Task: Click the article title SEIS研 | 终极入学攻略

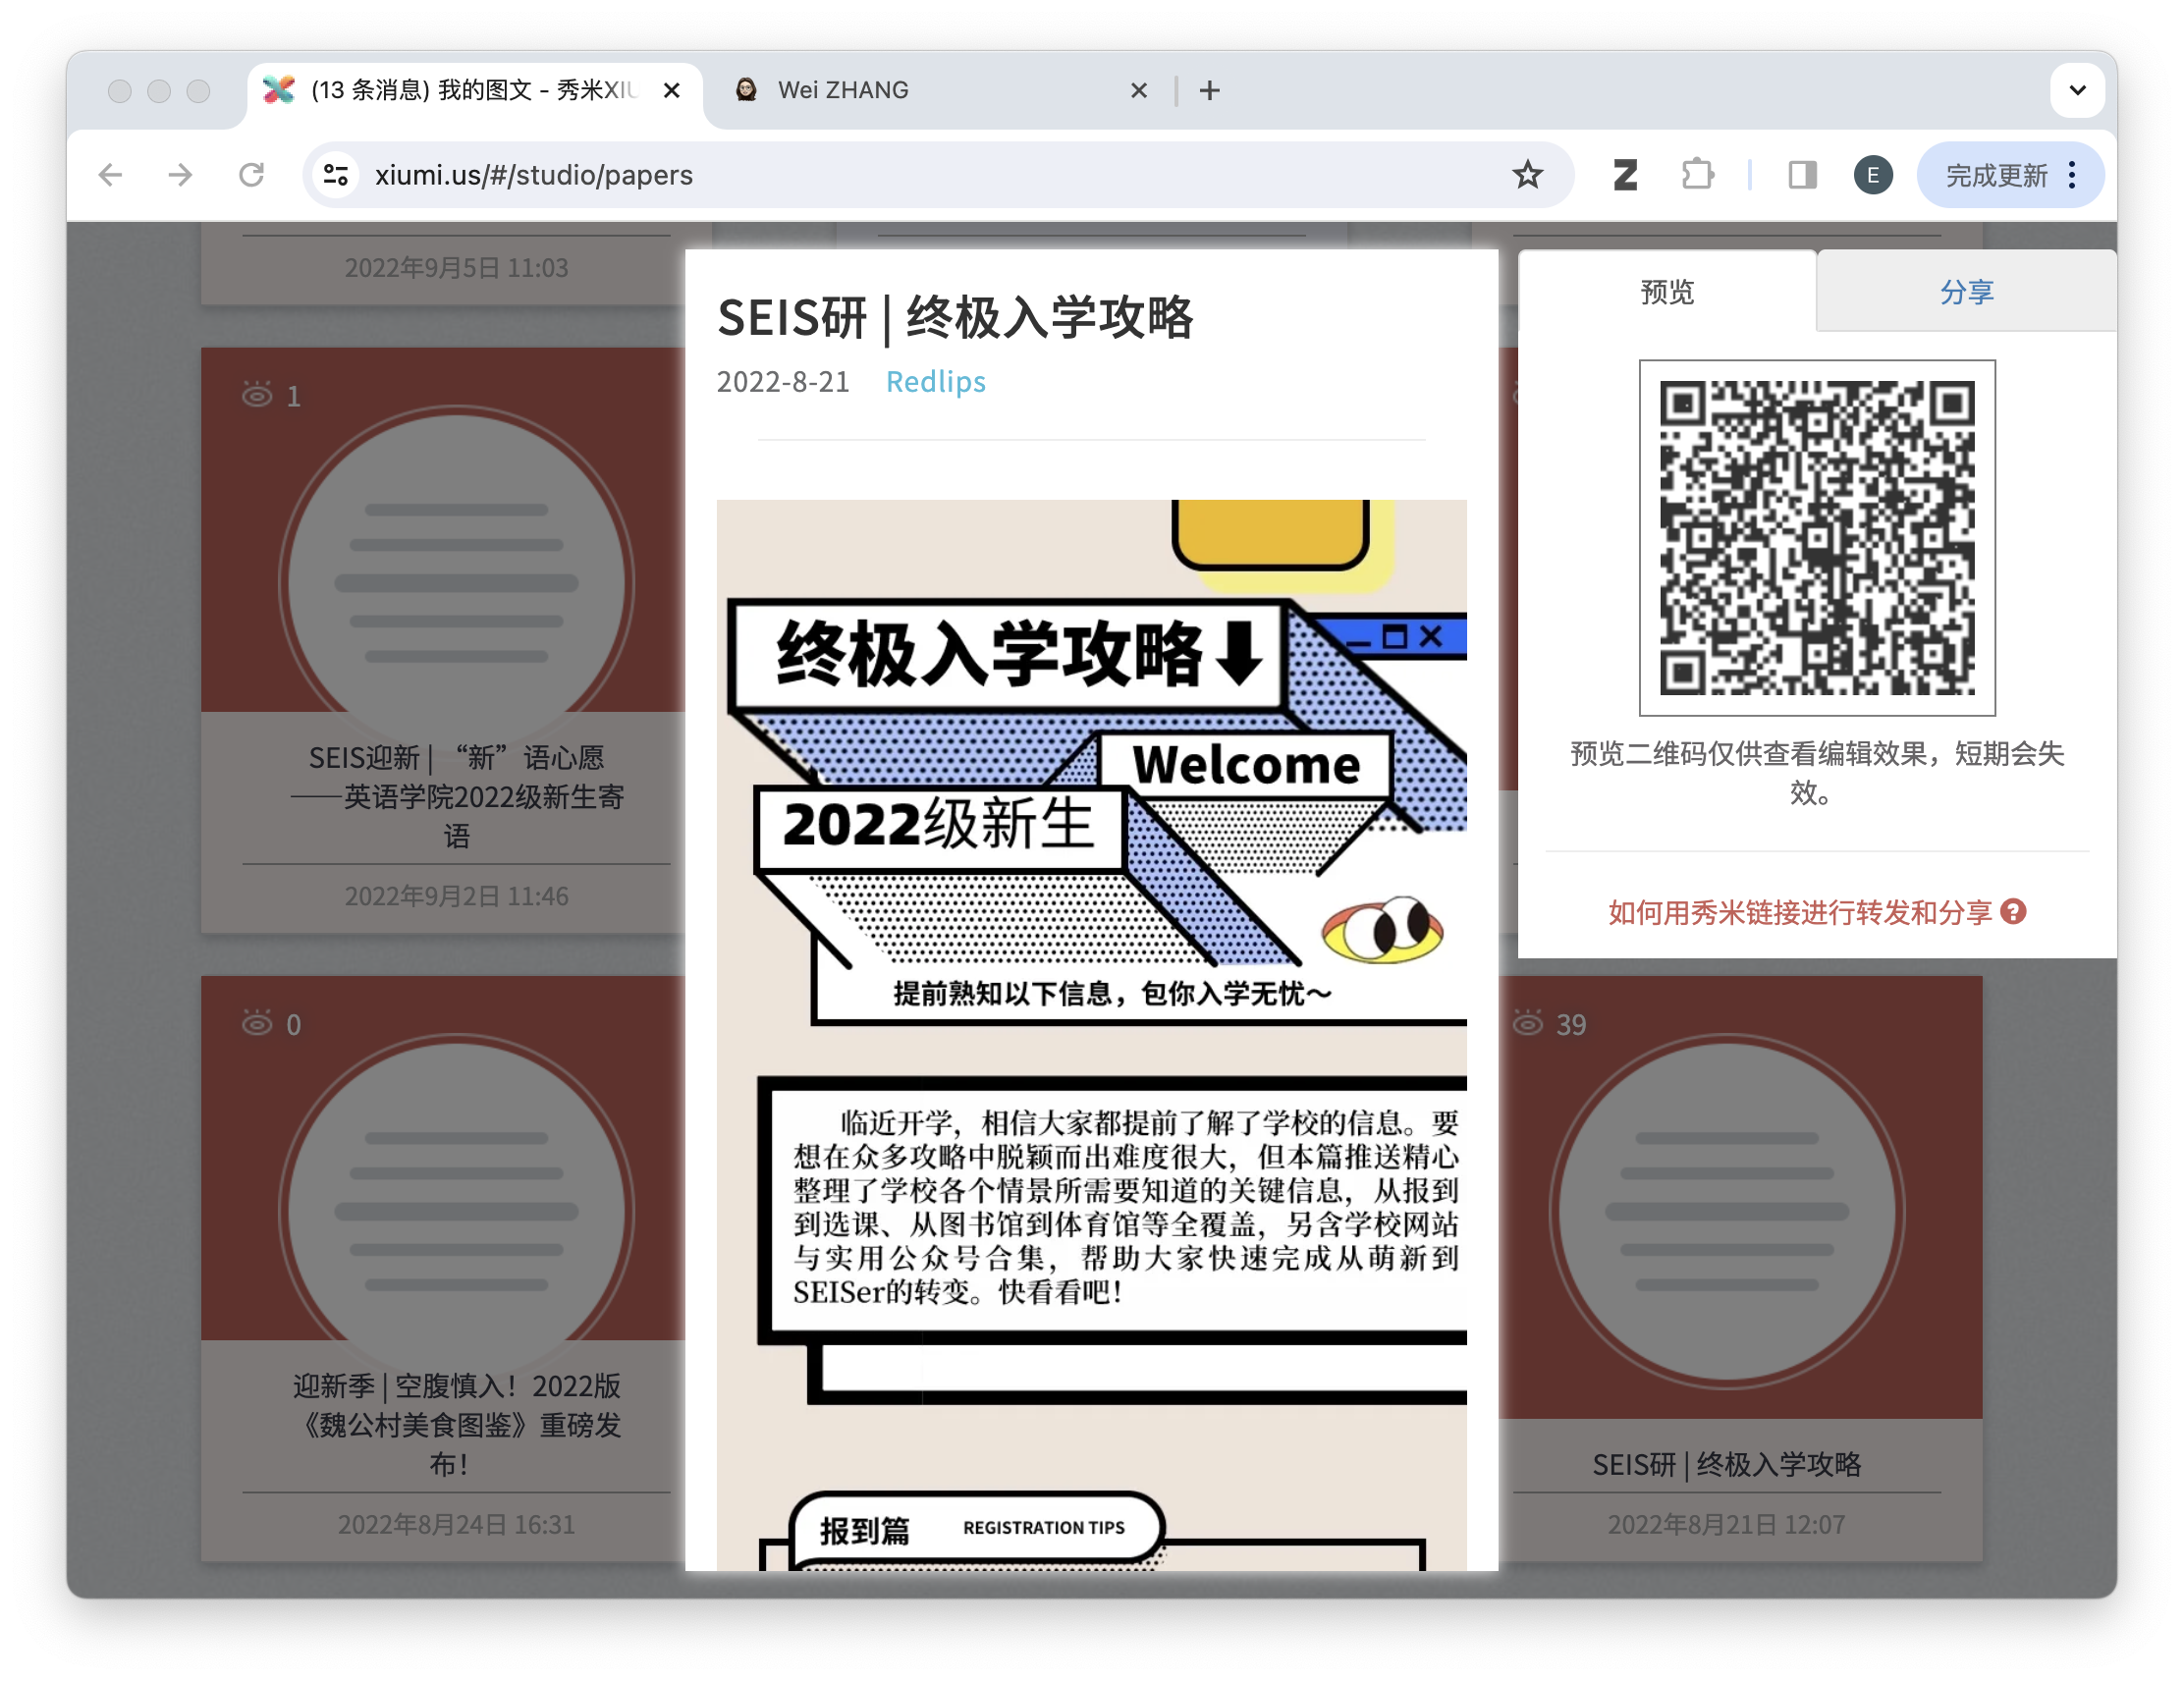Action: (955, 318)
